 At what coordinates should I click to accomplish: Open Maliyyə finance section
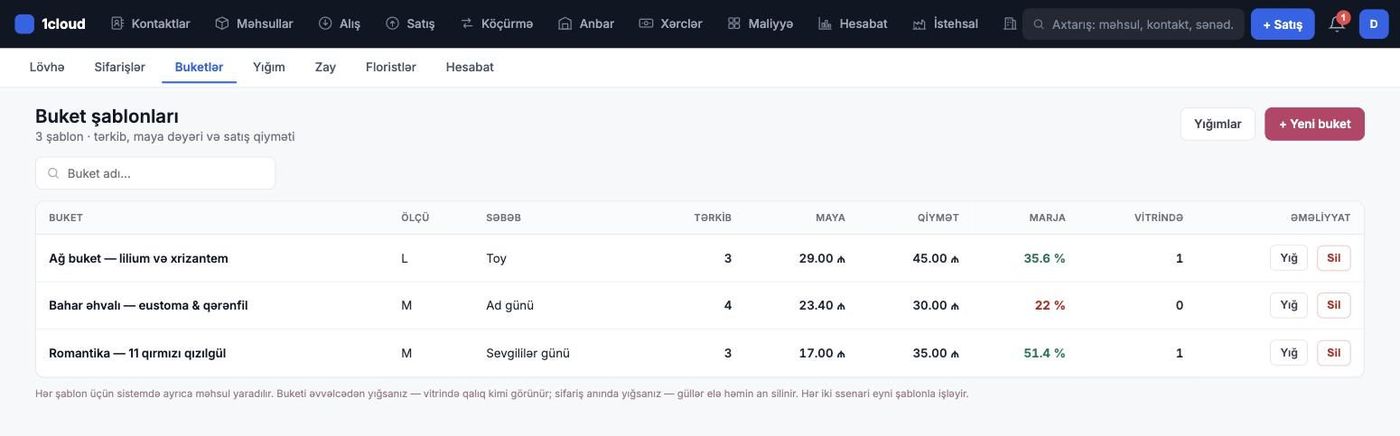coord(760,24)
